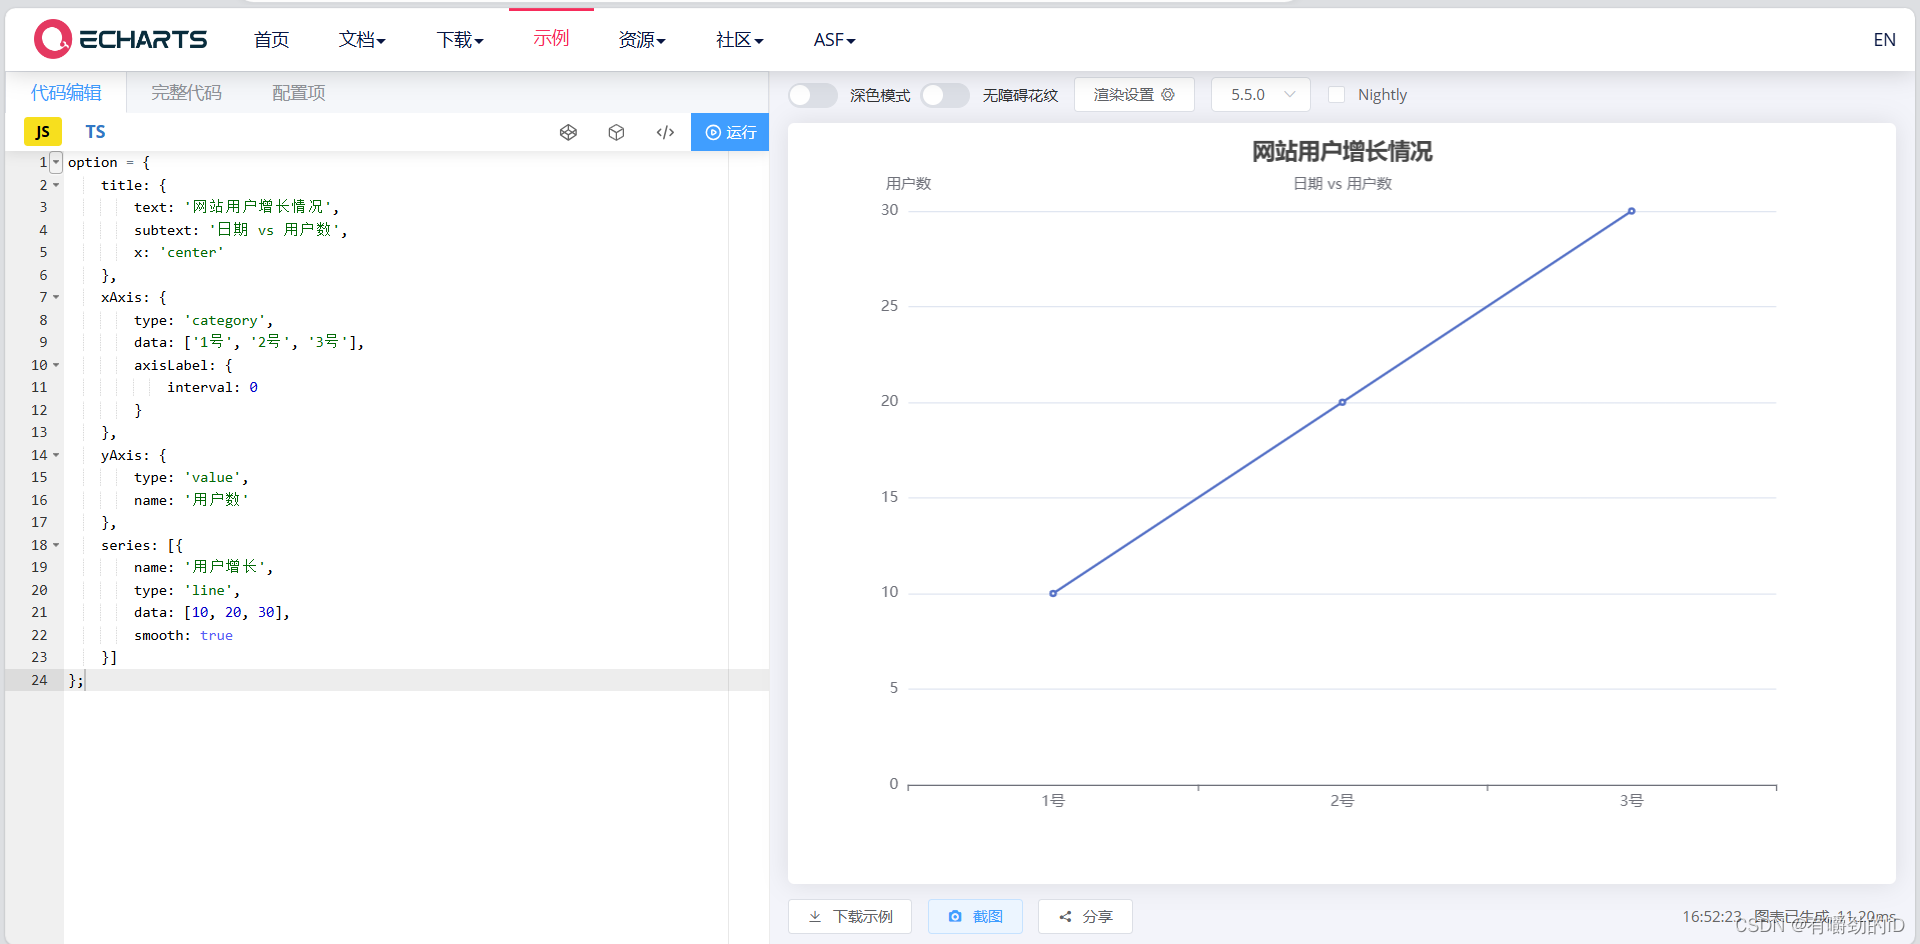Click code text x: 'center' on line 5
Image resolution: width=1920 pixels, height=944 pixels.
(179, 252)
